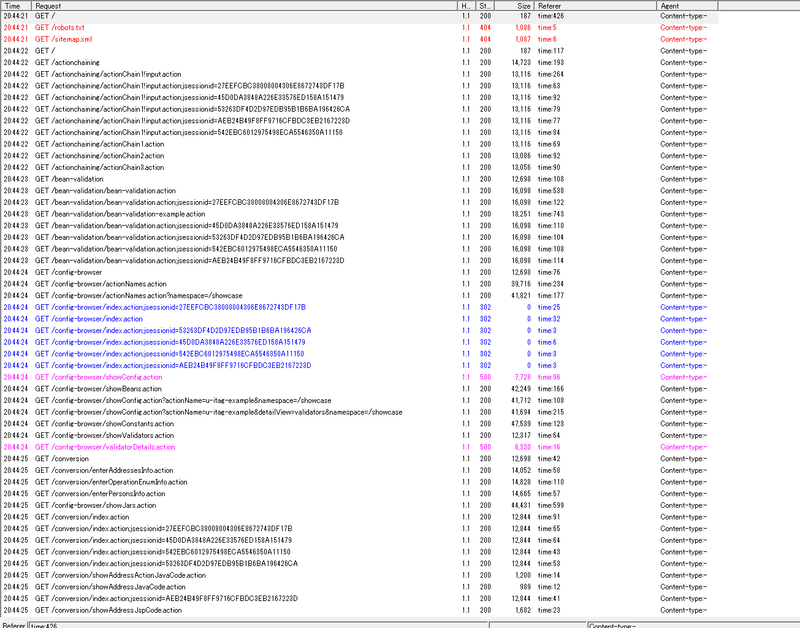The image size is (800, 628).
Task: Select the GET /conversion request row
Action: (x=359, y=459)
